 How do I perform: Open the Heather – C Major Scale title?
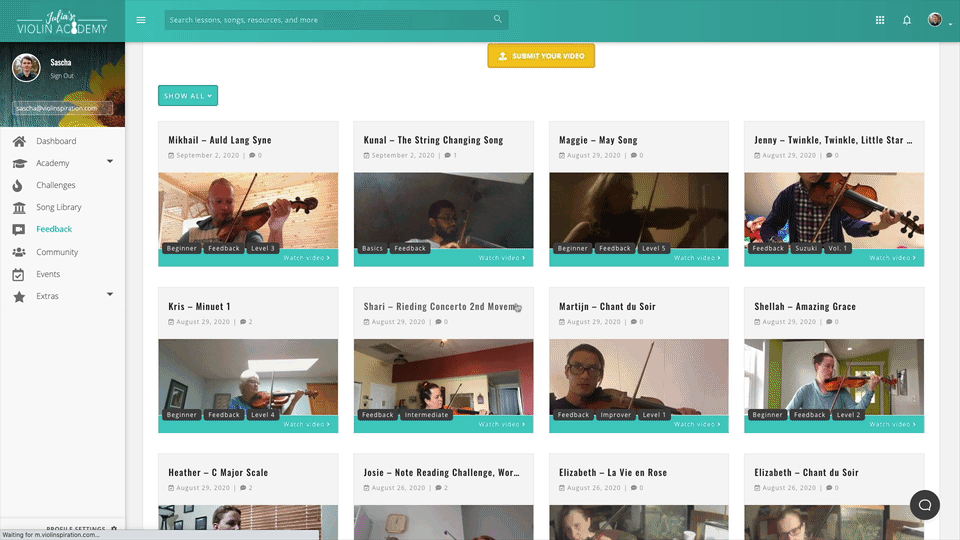[x=218, y=473]
